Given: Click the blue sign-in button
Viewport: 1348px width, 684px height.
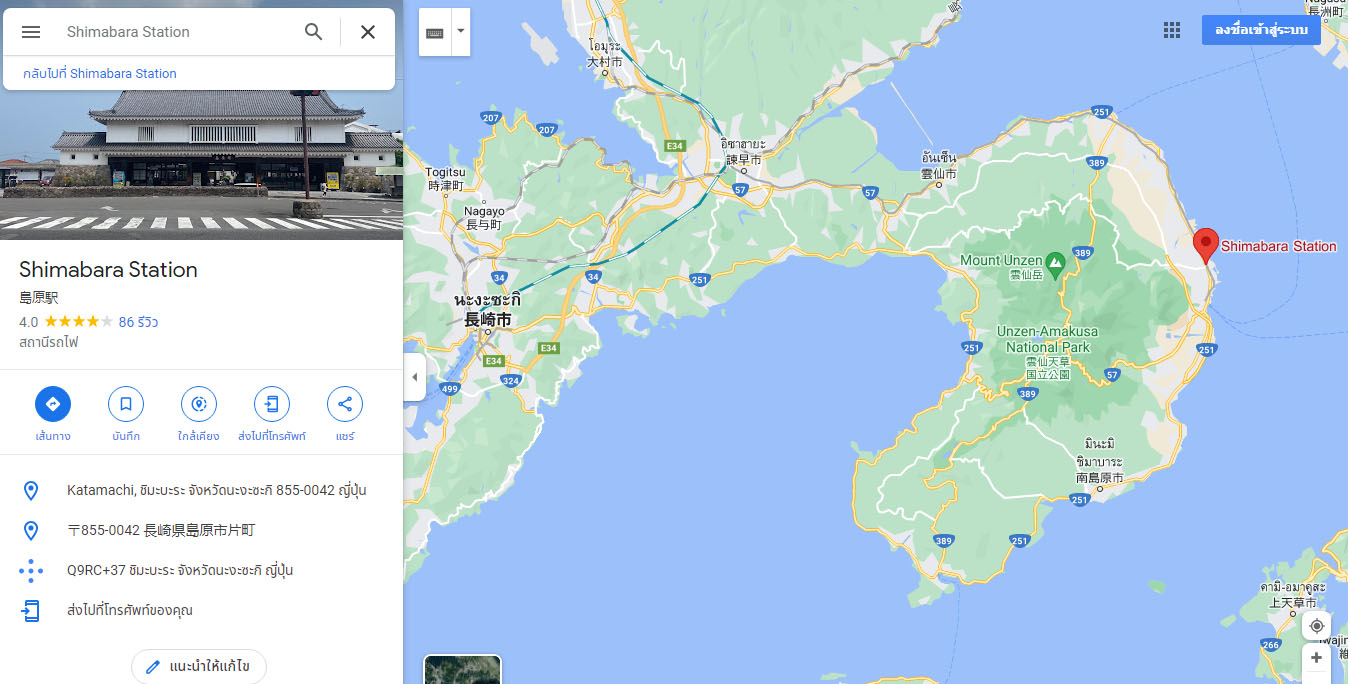Looking at the screenshot, I should point(1261,30).
